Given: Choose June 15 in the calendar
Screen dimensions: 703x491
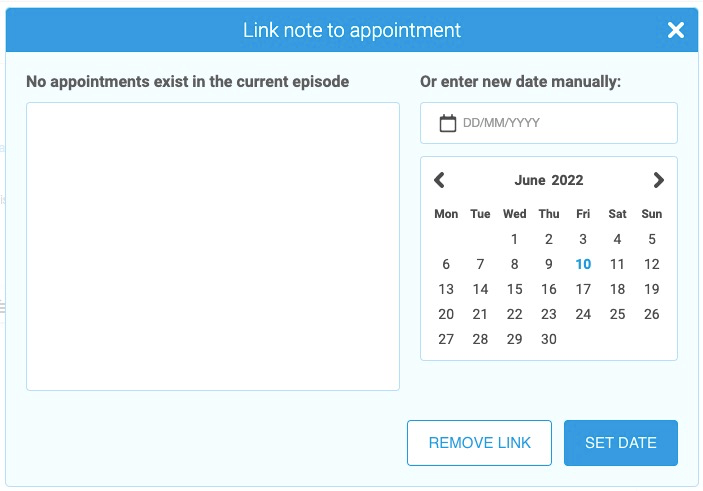Looking at the screenshot, I should [514, 289].
